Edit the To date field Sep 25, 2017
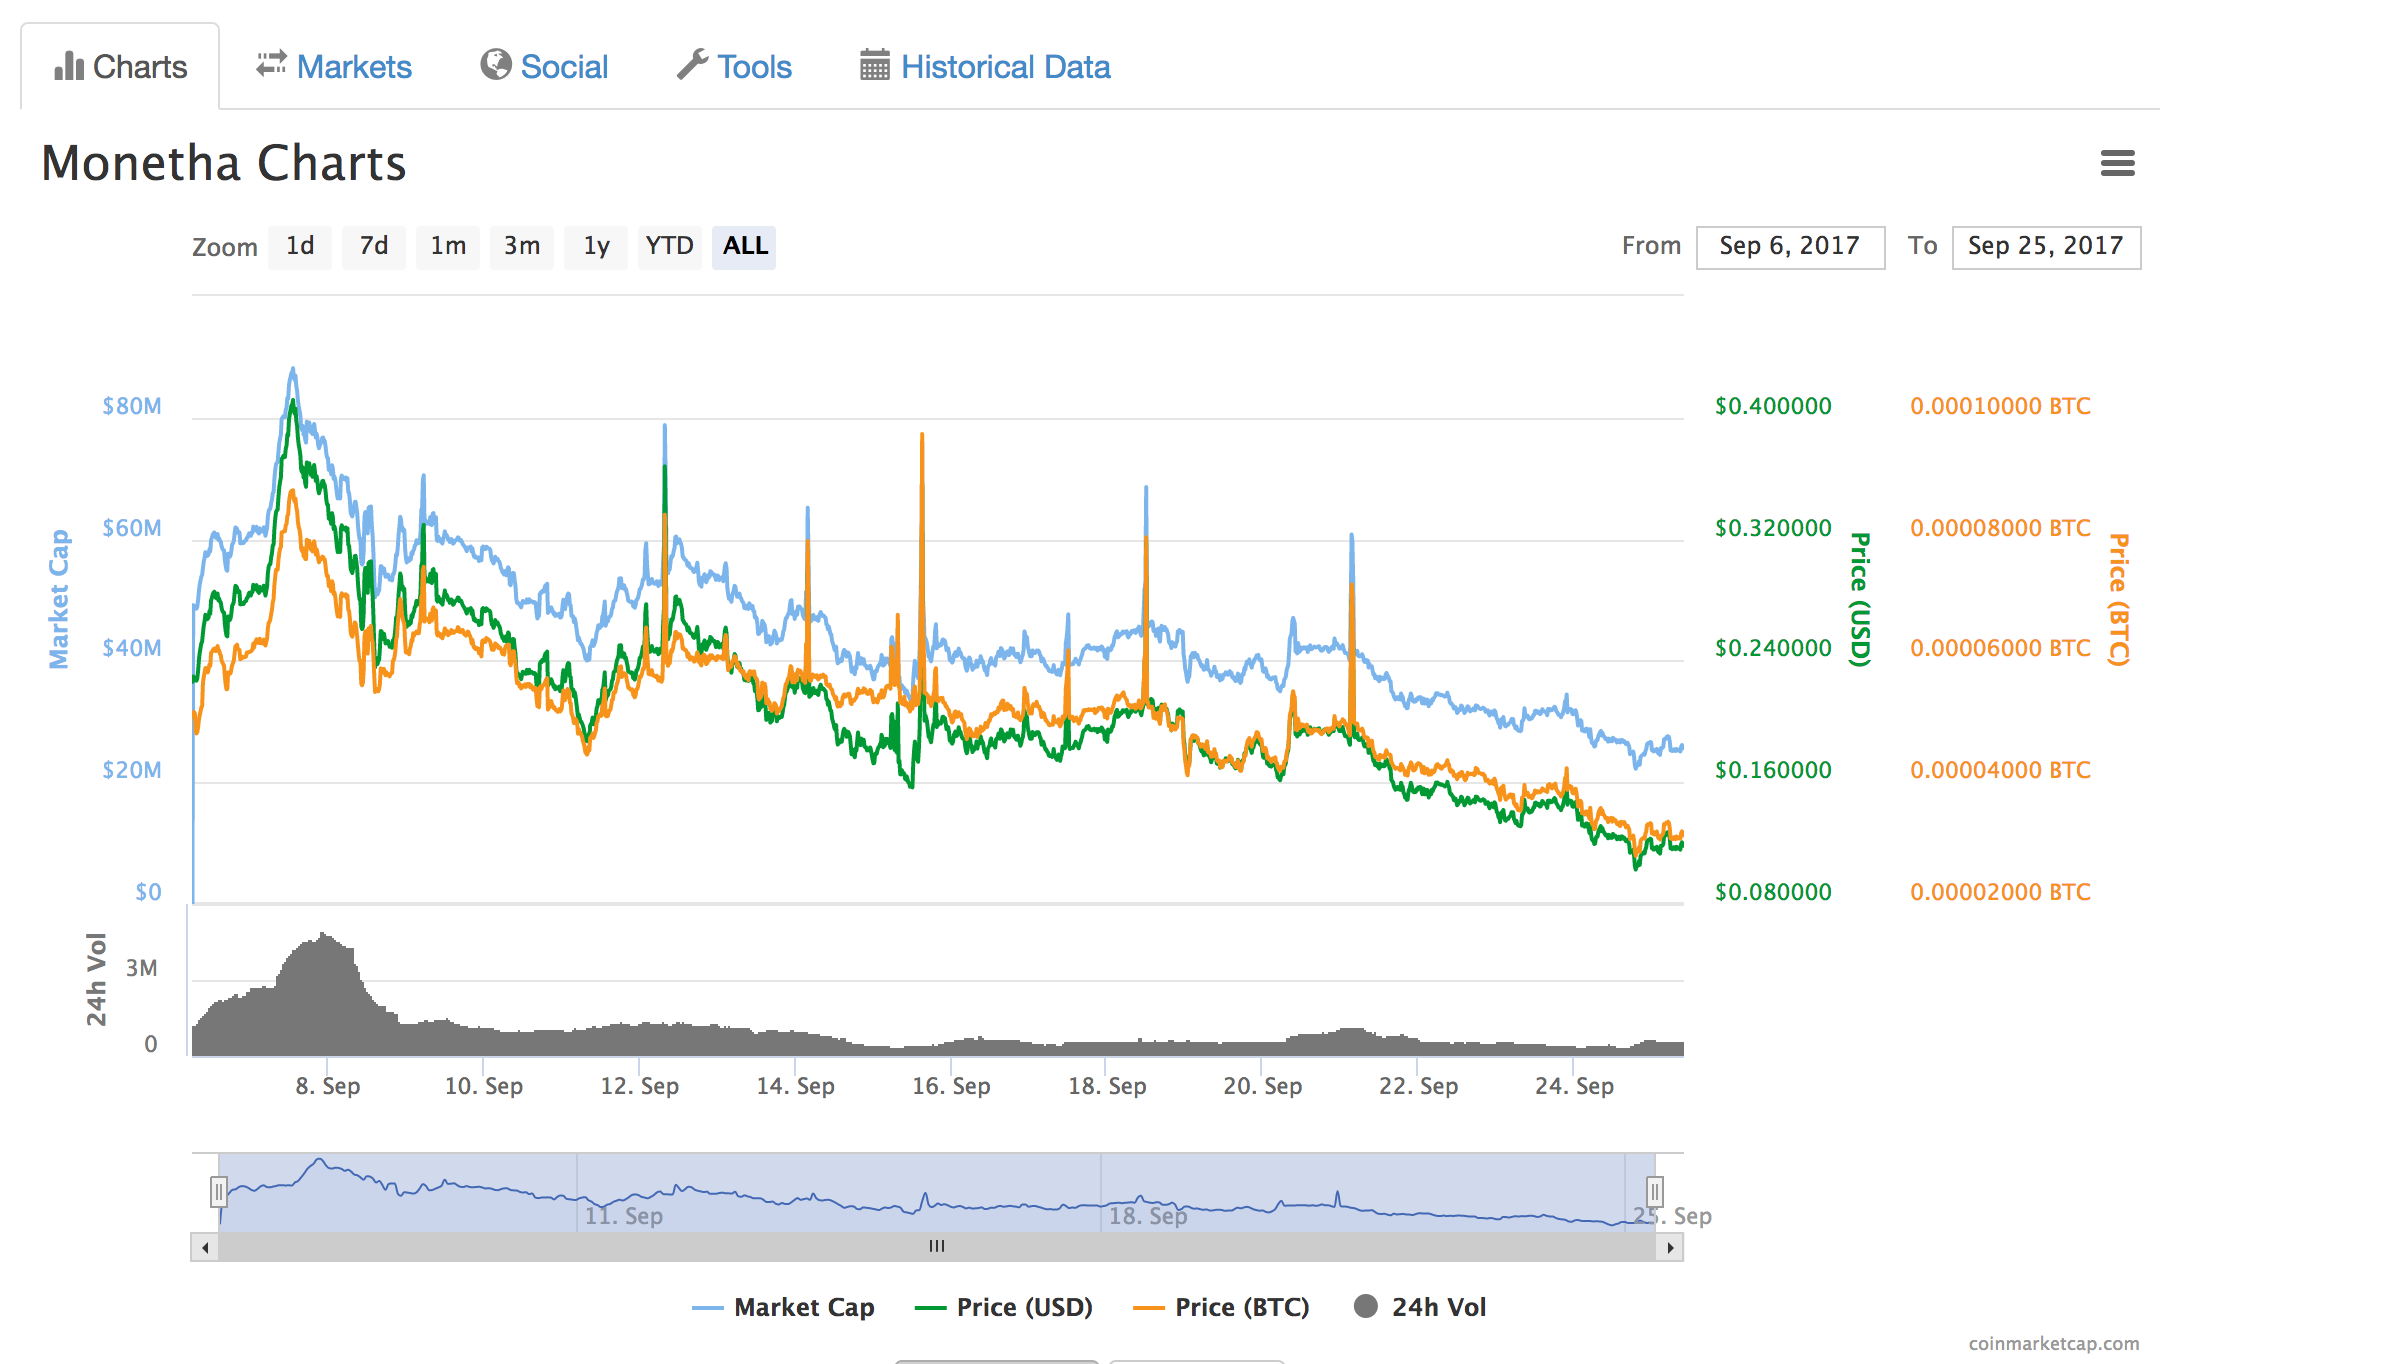Screen dimensions: 2406x1364 pyautogui.click(x=2046, y=247)
